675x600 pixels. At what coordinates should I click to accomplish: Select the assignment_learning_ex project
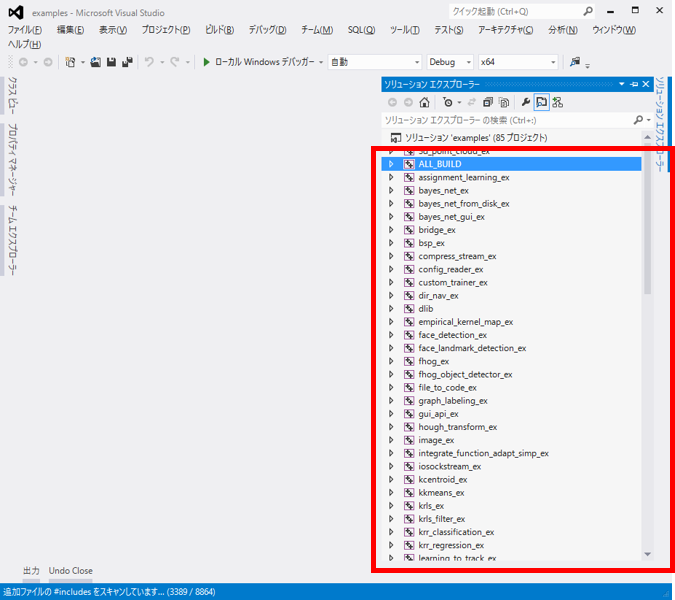pos(464,177)
